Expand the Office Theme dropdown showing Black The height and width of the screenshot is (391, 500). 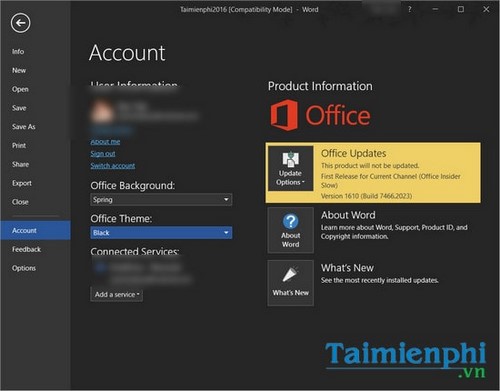[161, 232]
